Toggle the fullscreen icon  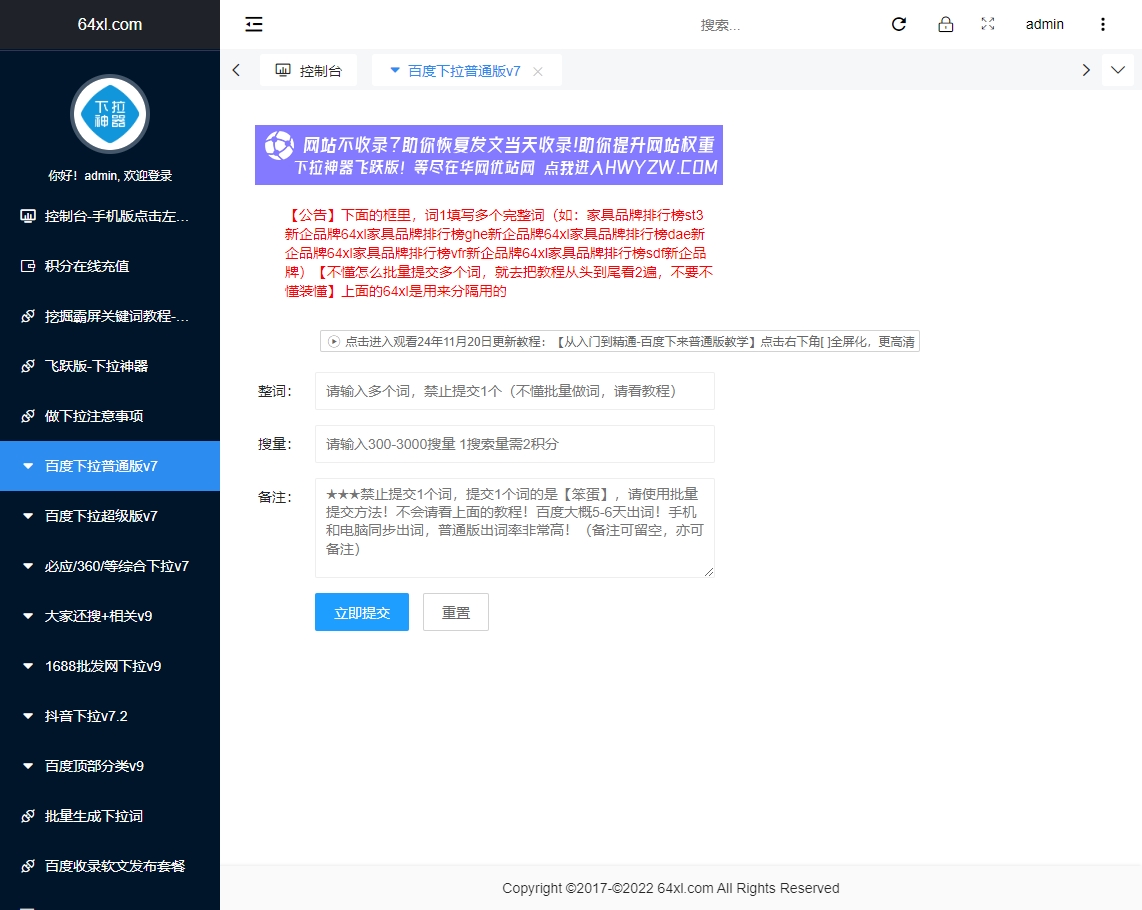pos(988,24)
